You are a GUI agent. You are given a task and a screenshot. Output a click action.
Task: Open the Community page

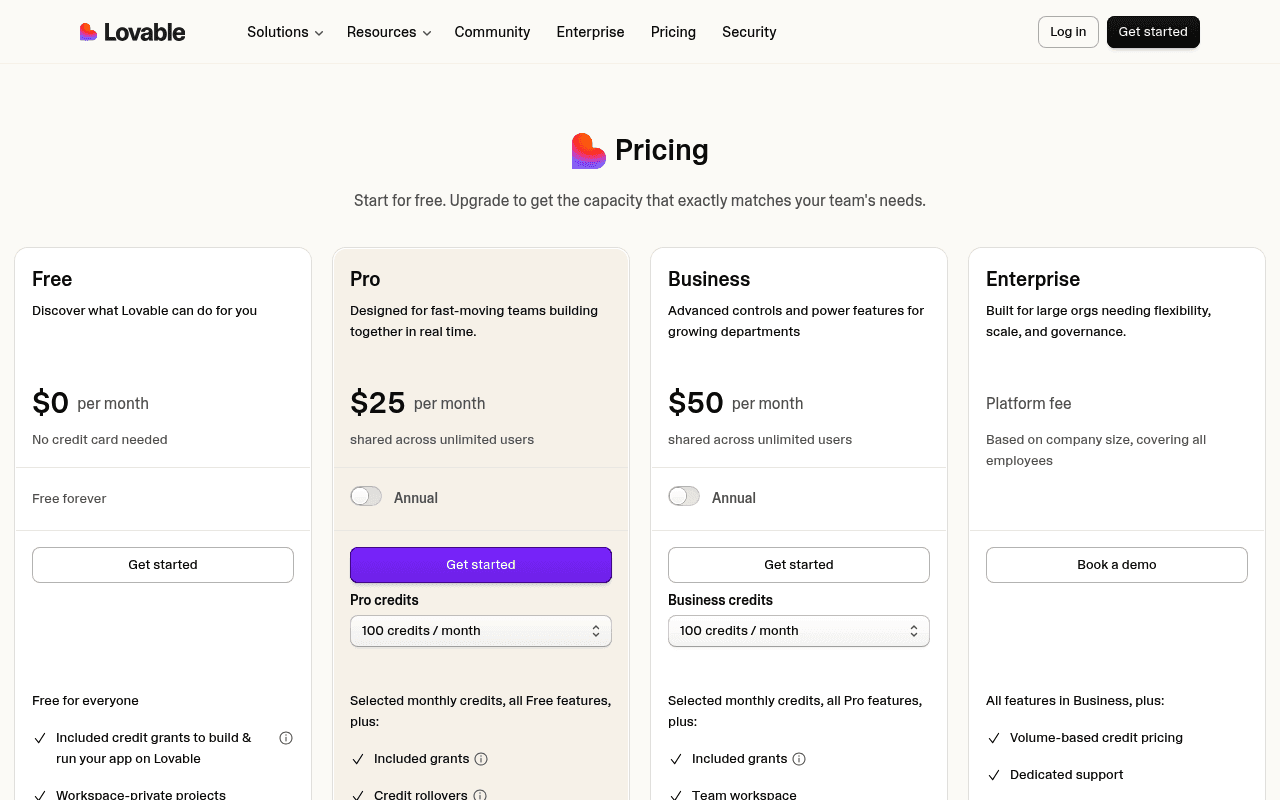pyautogui.click(x=492, y=32)
